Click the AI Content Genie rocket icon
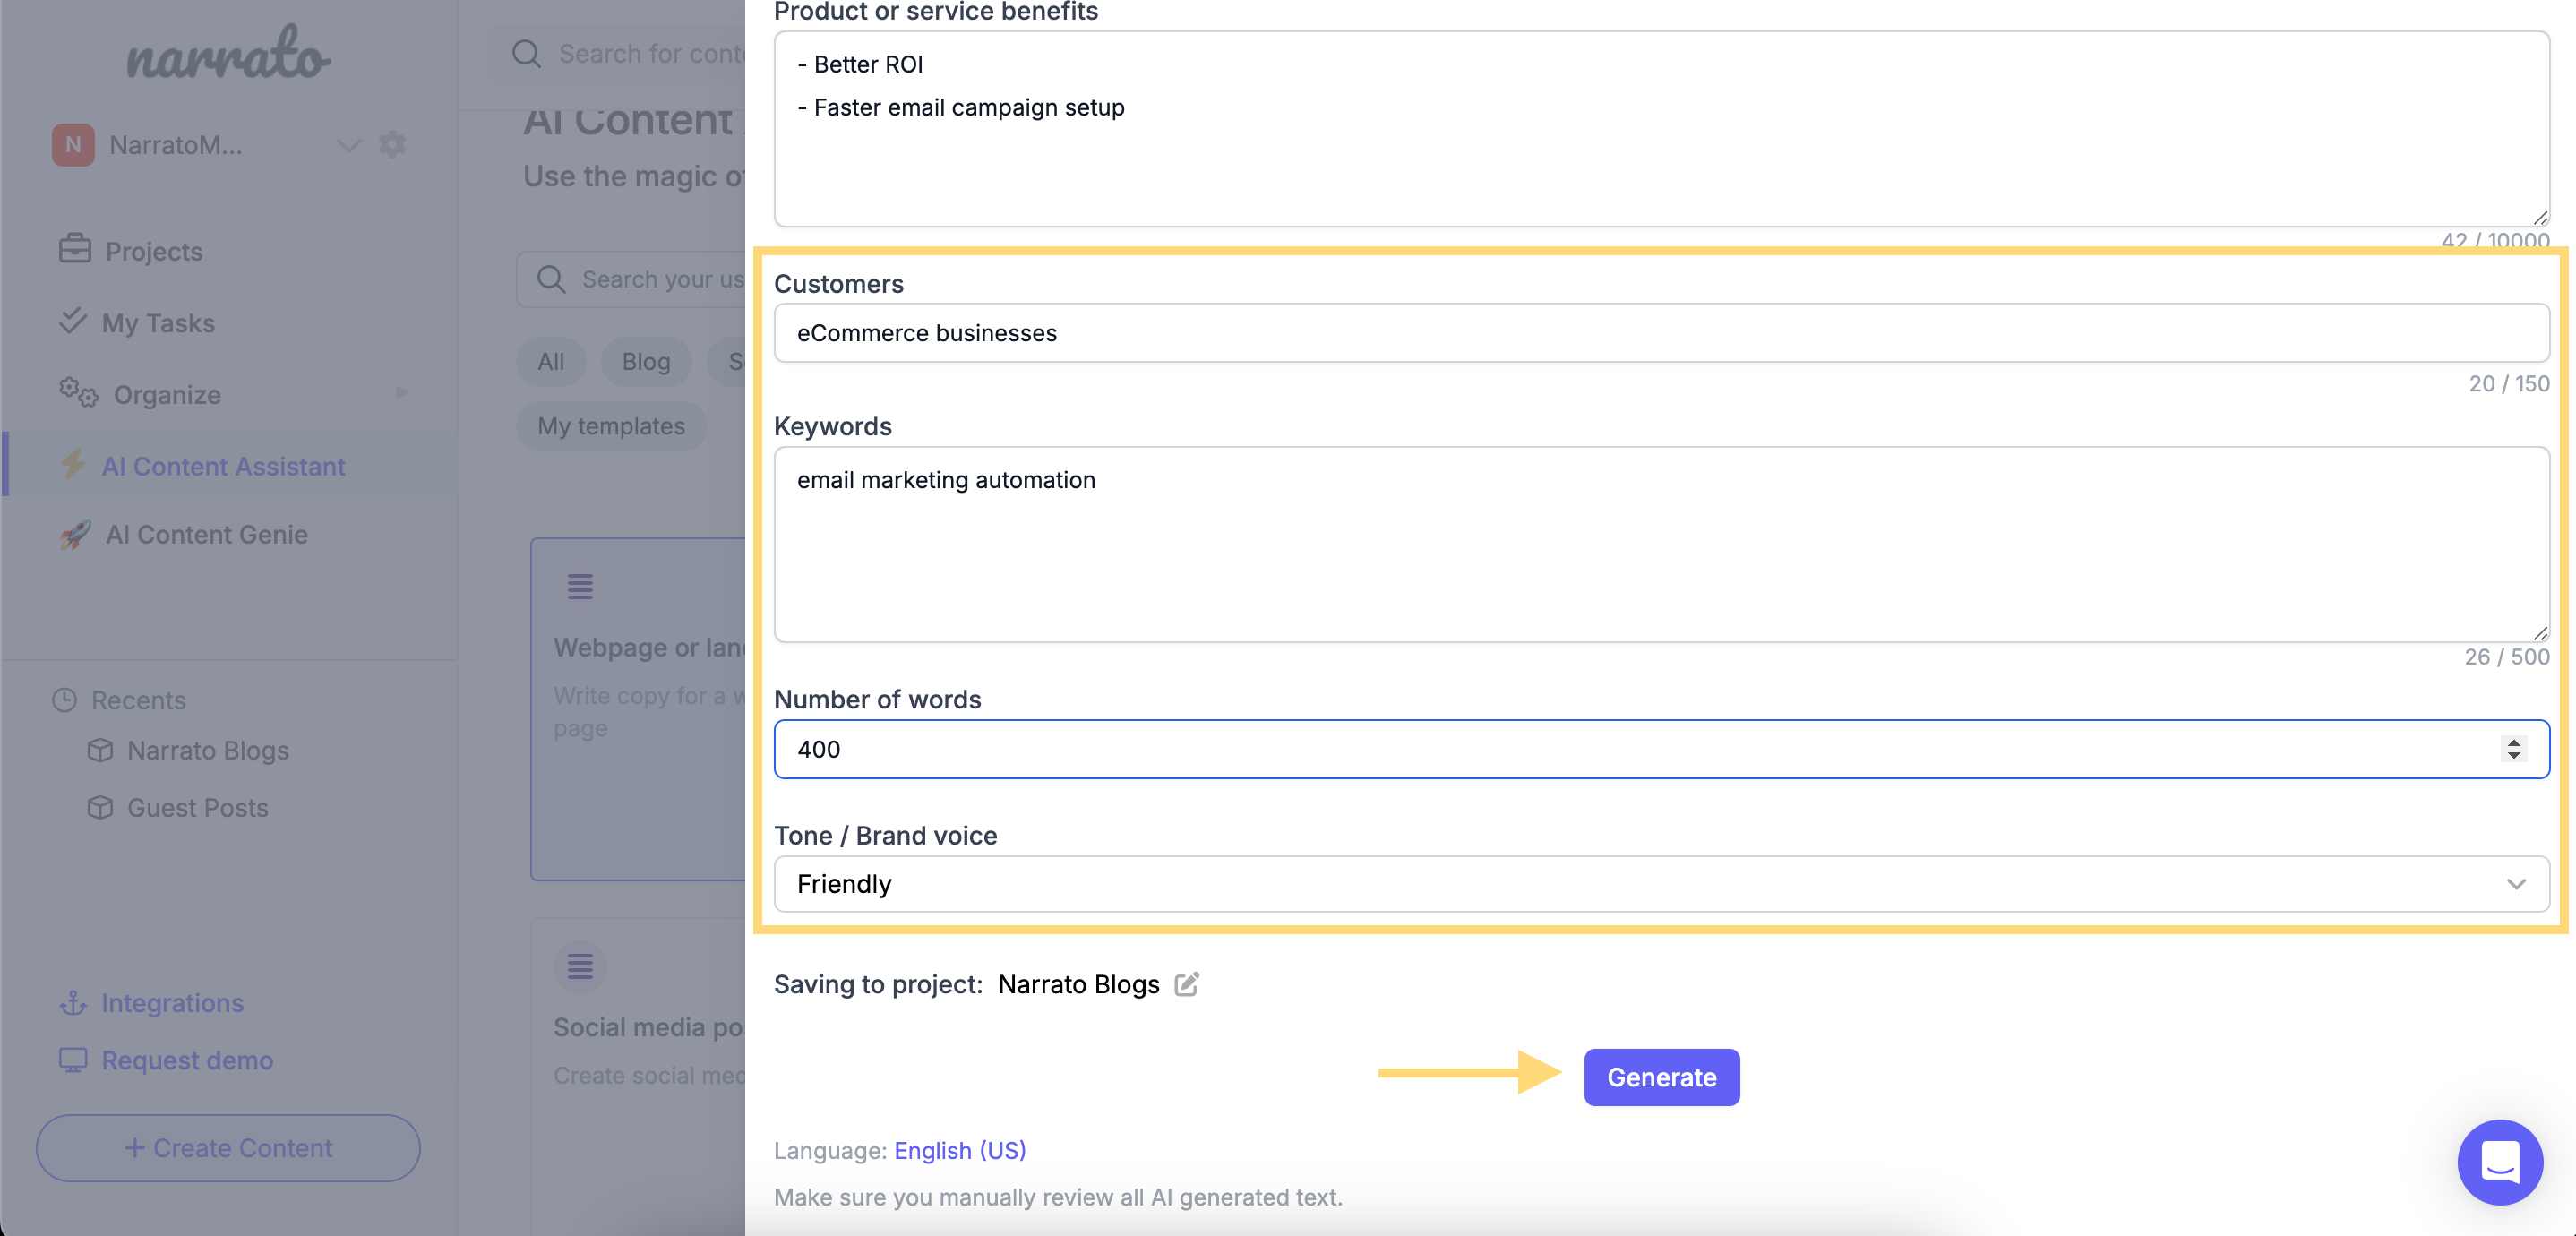Screen dimensions: 2576x1236 (x=75, y=534)
